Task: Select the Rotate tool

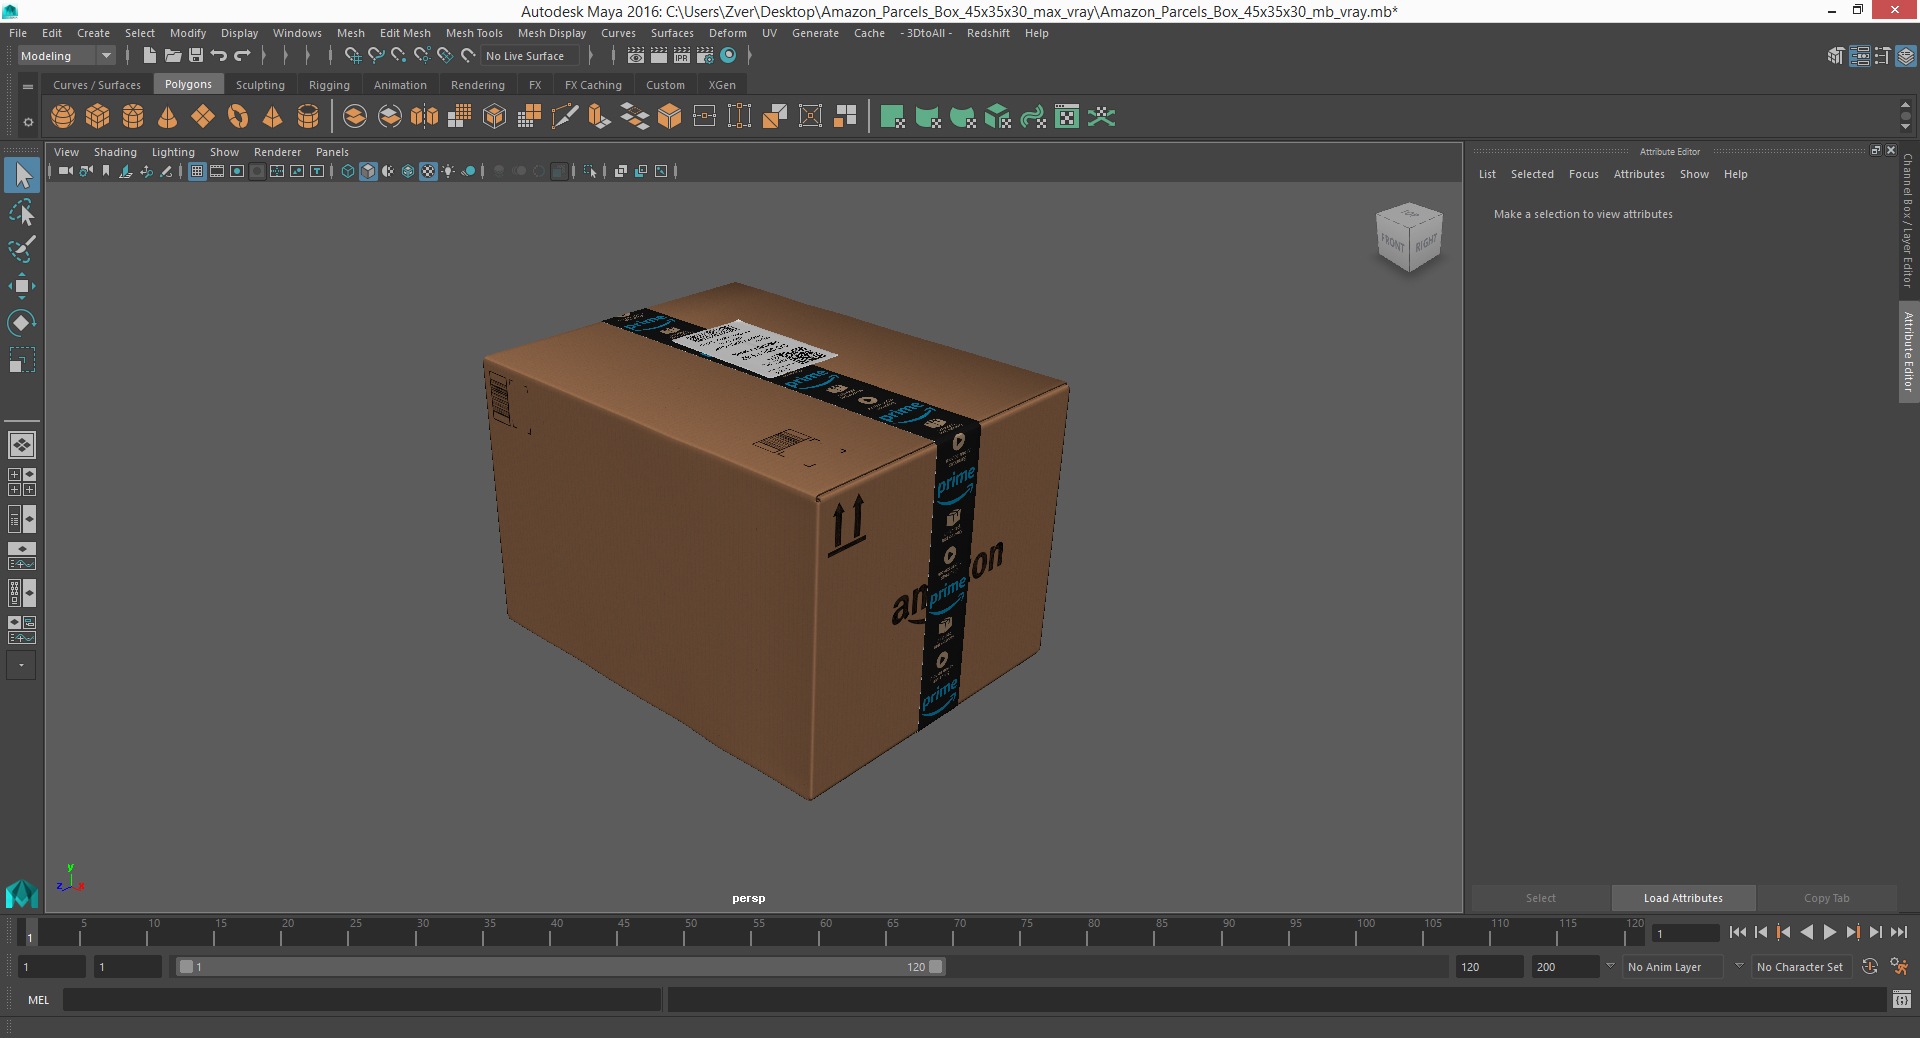Action: [x=22, y=322]
